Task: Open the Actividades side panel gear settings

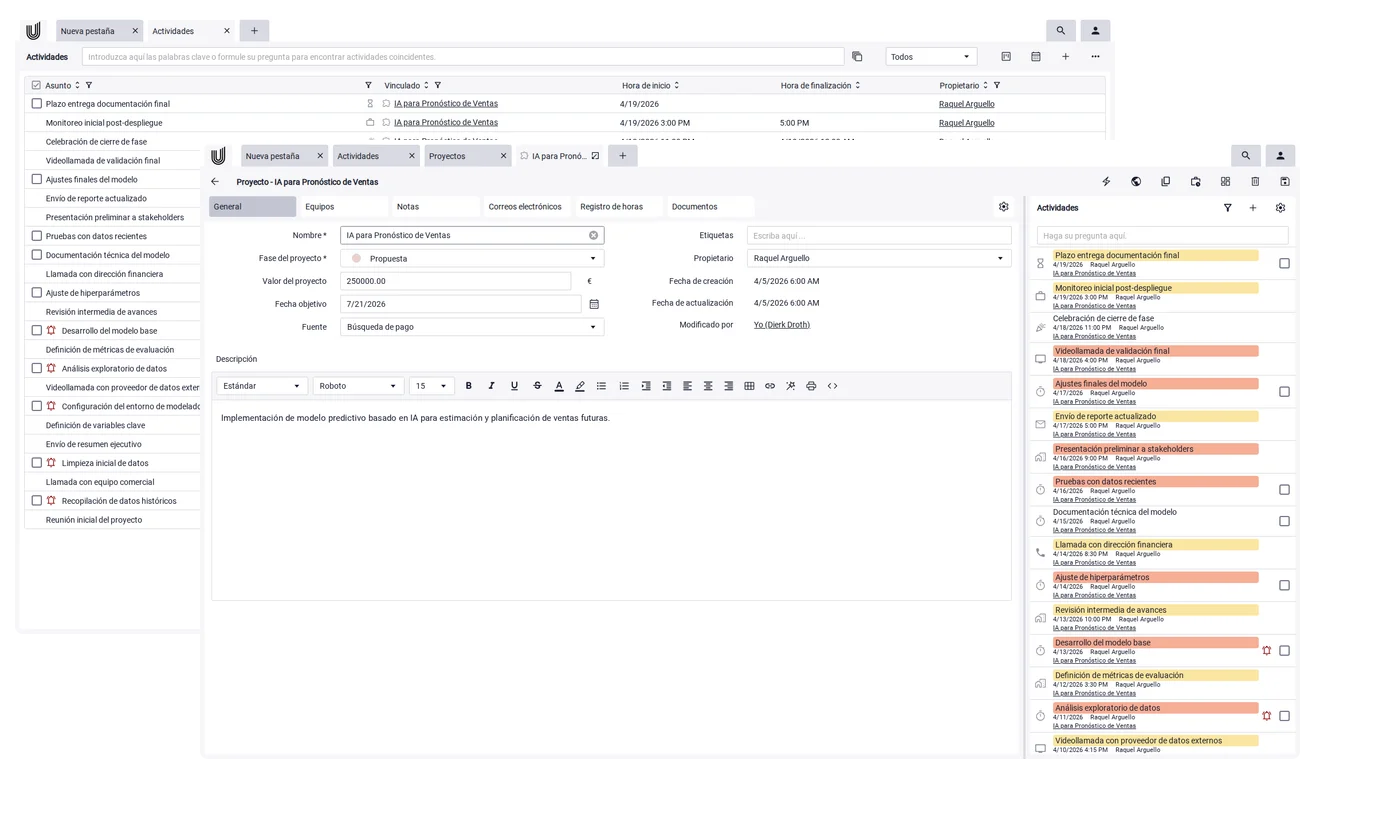Action: click(x=1280, y=208)
